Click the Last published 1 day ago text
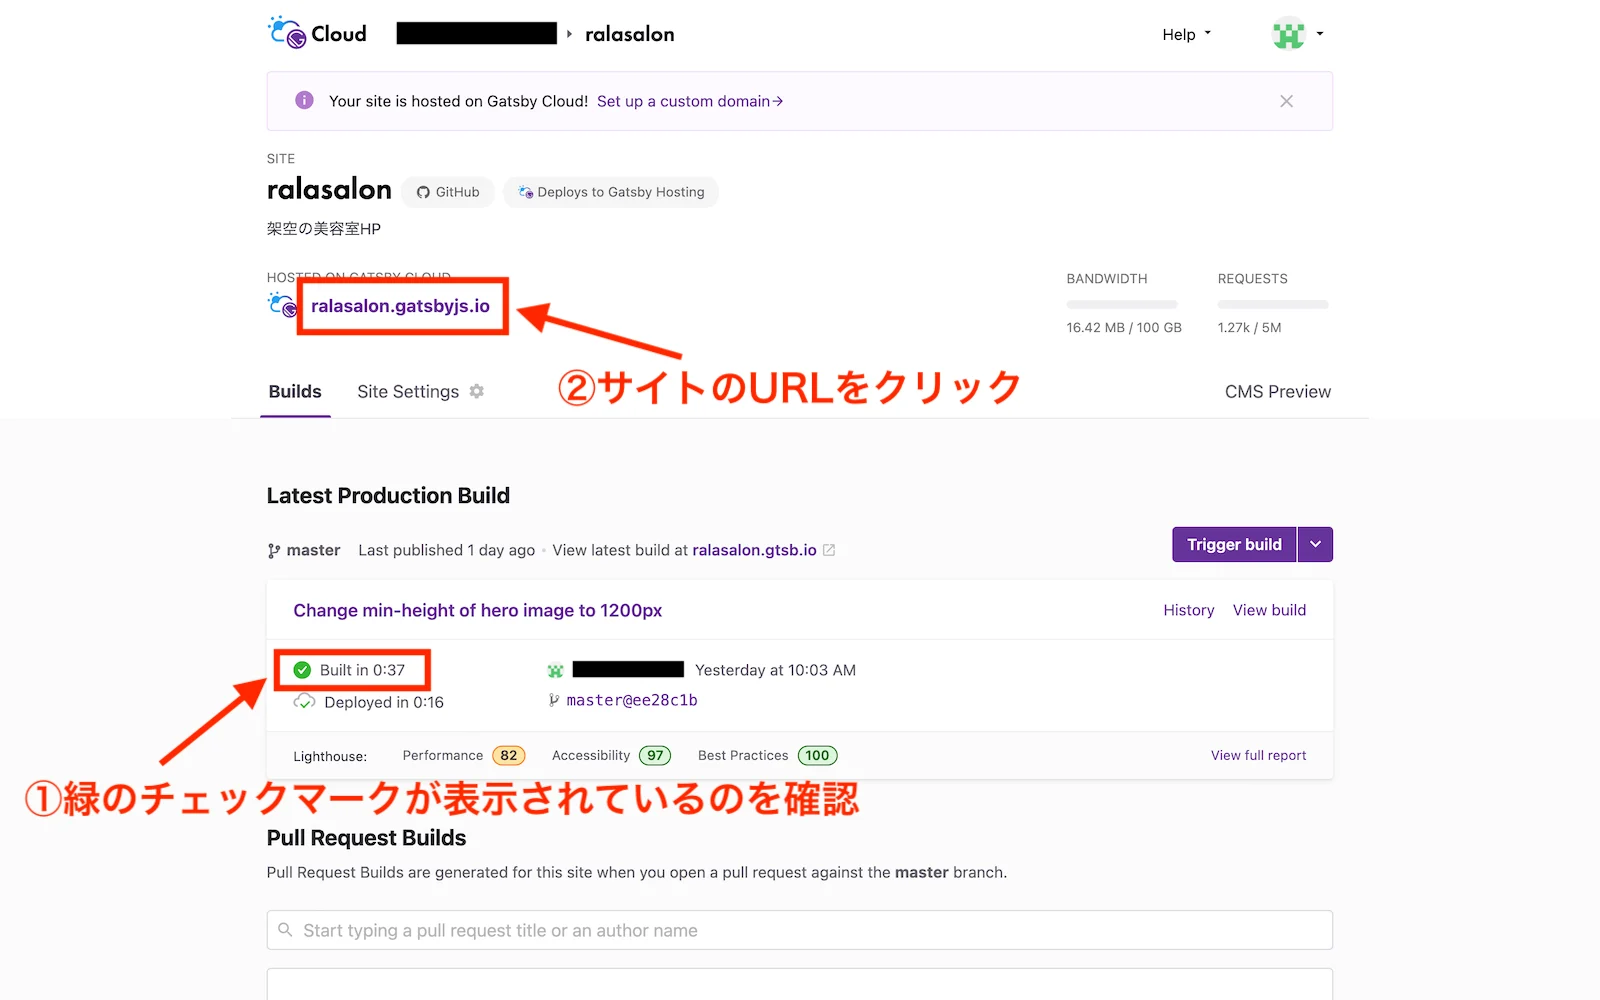This screenshot has height=1000, width=1600. pos(446,550)
